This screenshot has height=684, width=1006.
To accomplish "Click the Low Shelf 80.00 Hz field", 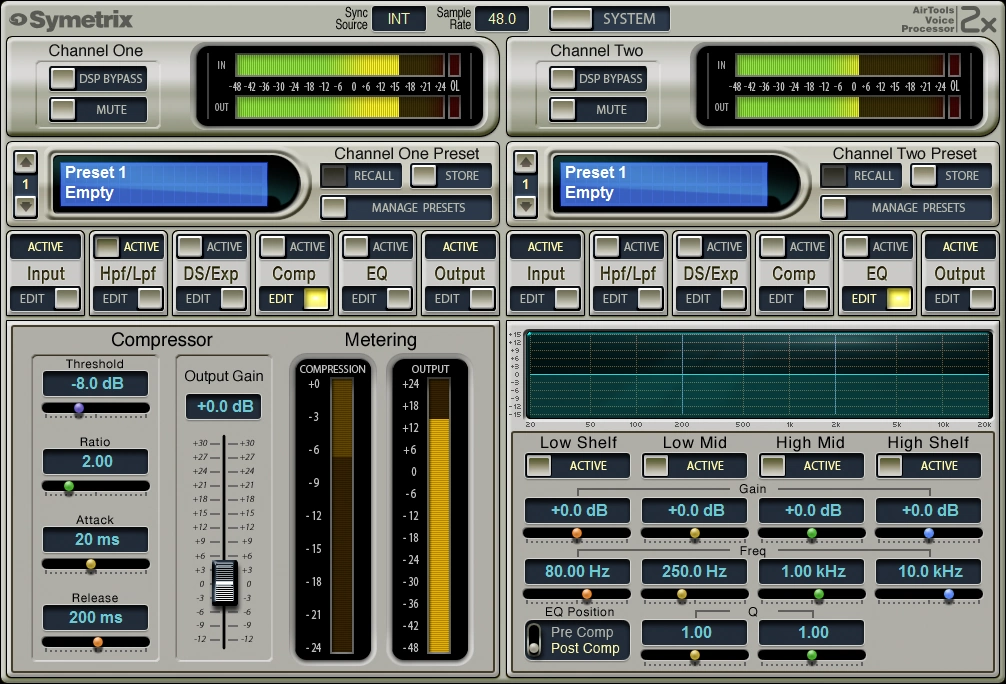I will pos(577,571).
